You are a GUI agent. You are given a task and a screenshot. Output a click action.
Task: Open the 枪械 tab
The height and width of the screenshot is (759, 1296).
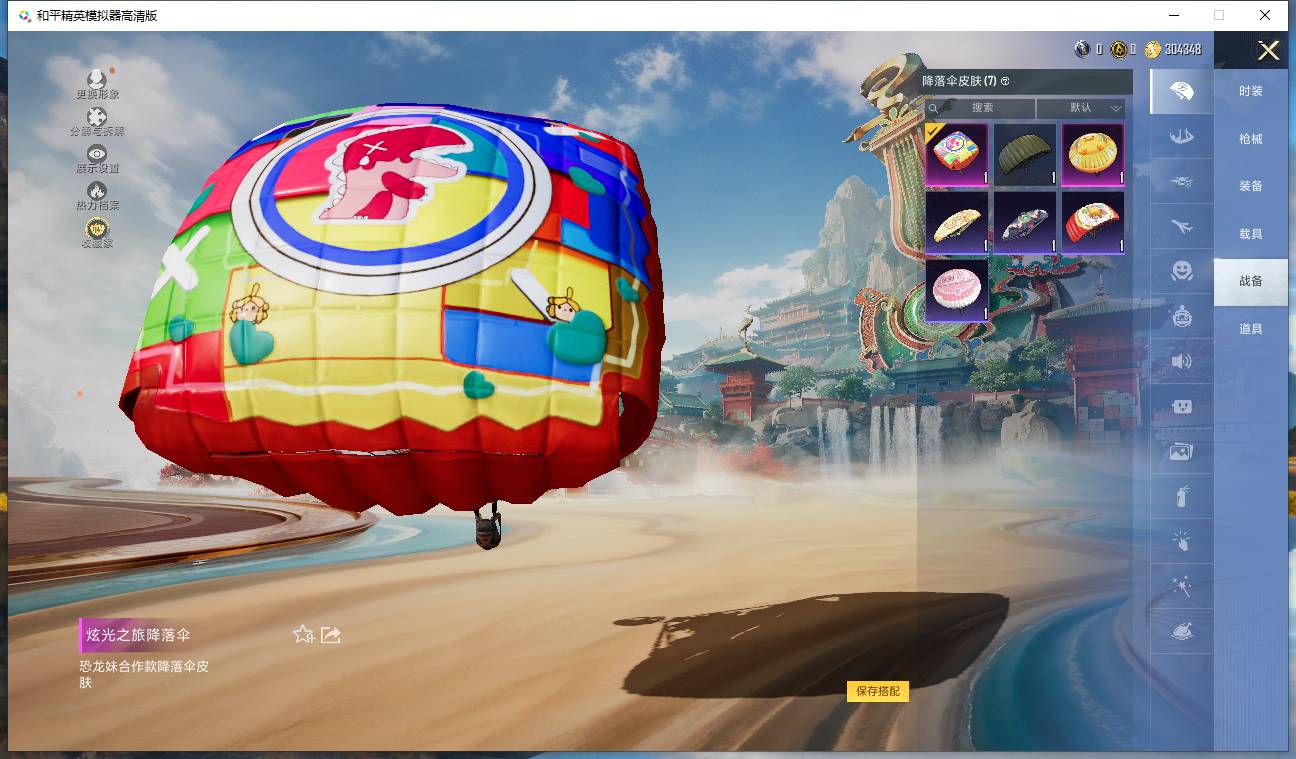click(1250, 139)
